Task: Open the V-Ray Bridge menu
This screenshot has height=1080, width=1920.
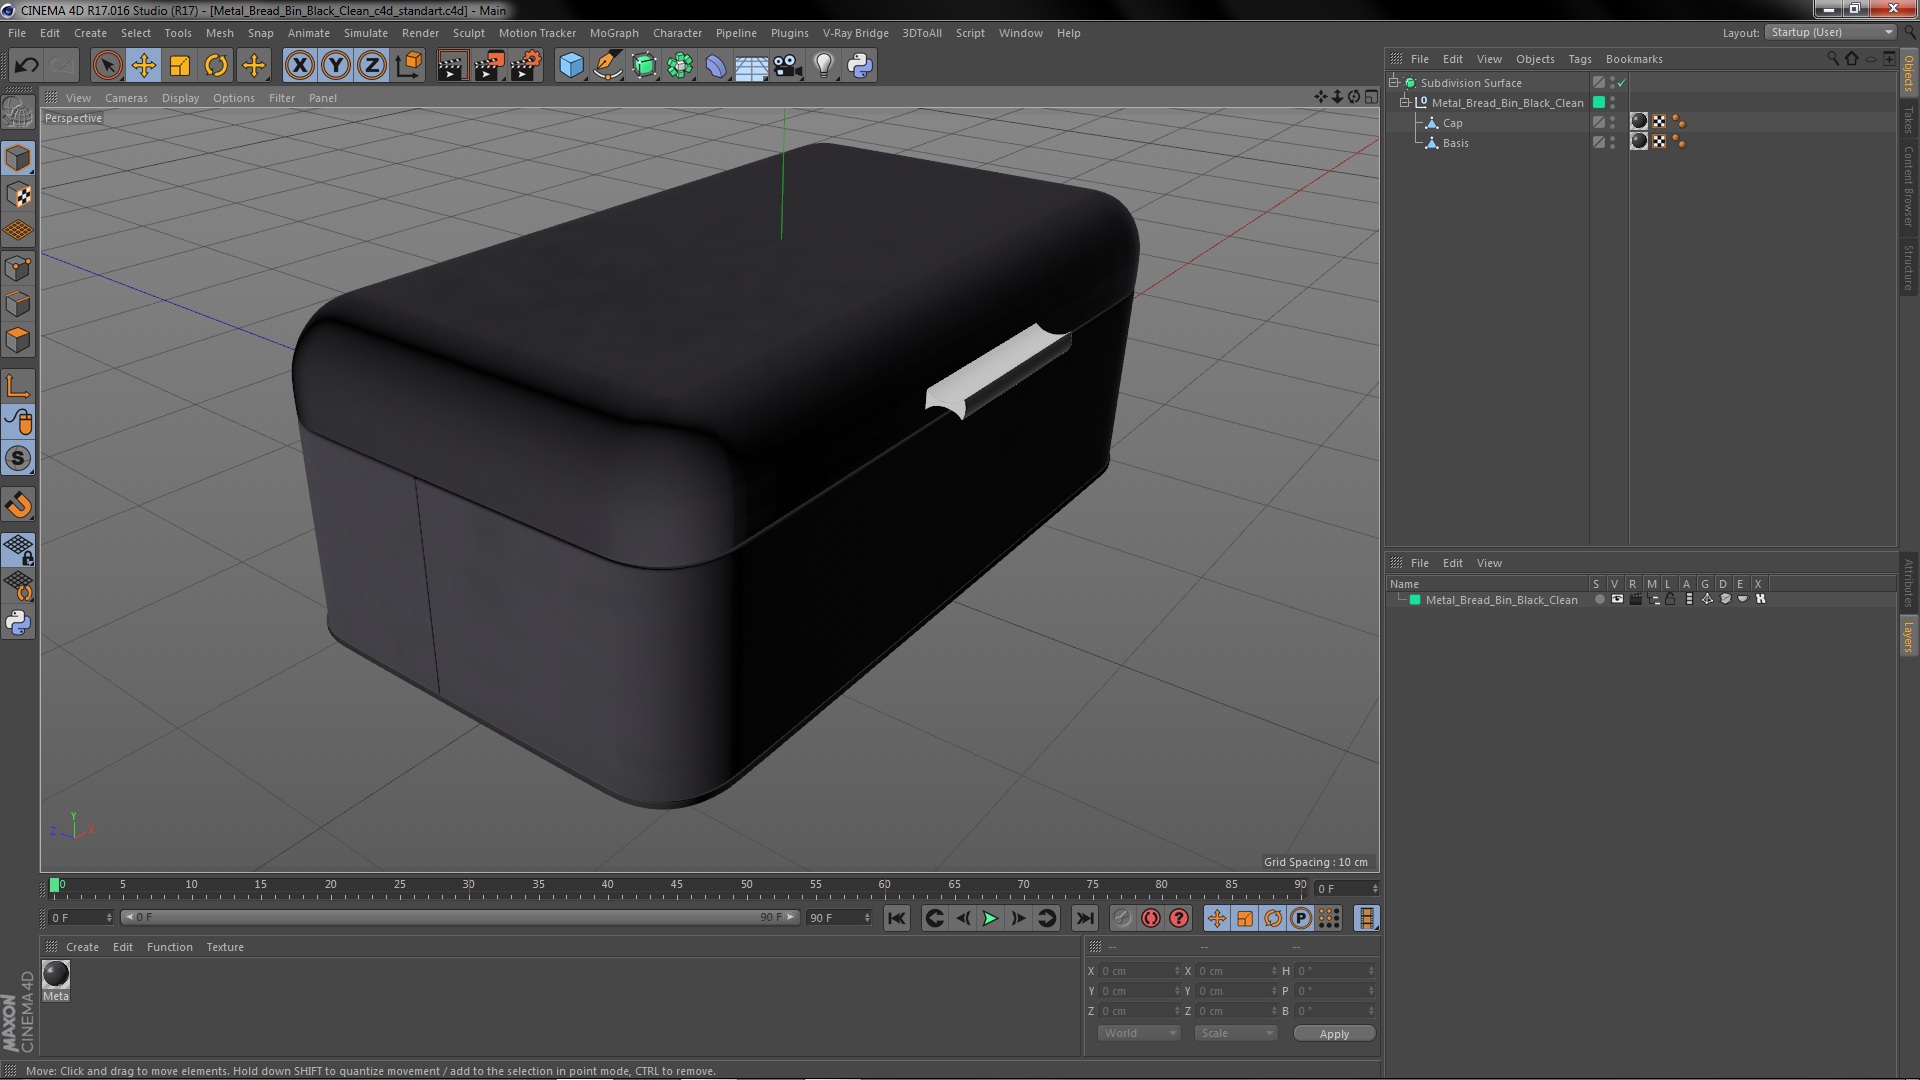Action: (x=855, y=33)
